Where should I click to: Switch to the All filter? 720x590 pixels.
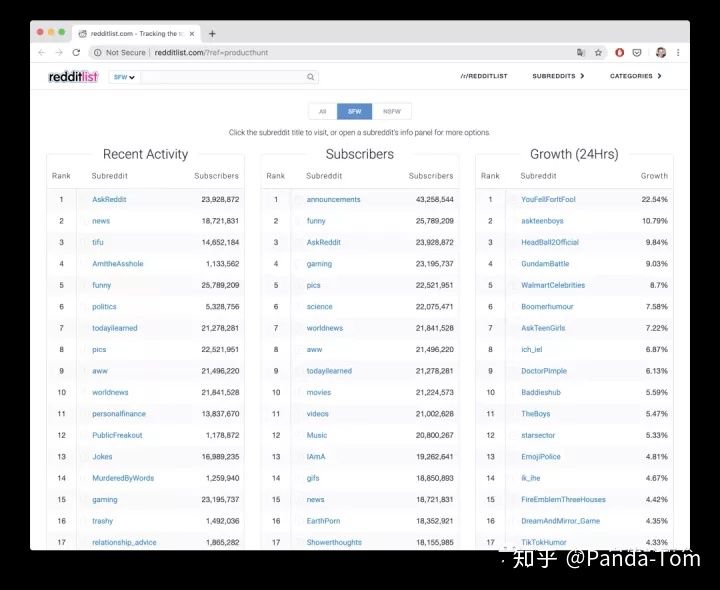click(x=323, y=112)
